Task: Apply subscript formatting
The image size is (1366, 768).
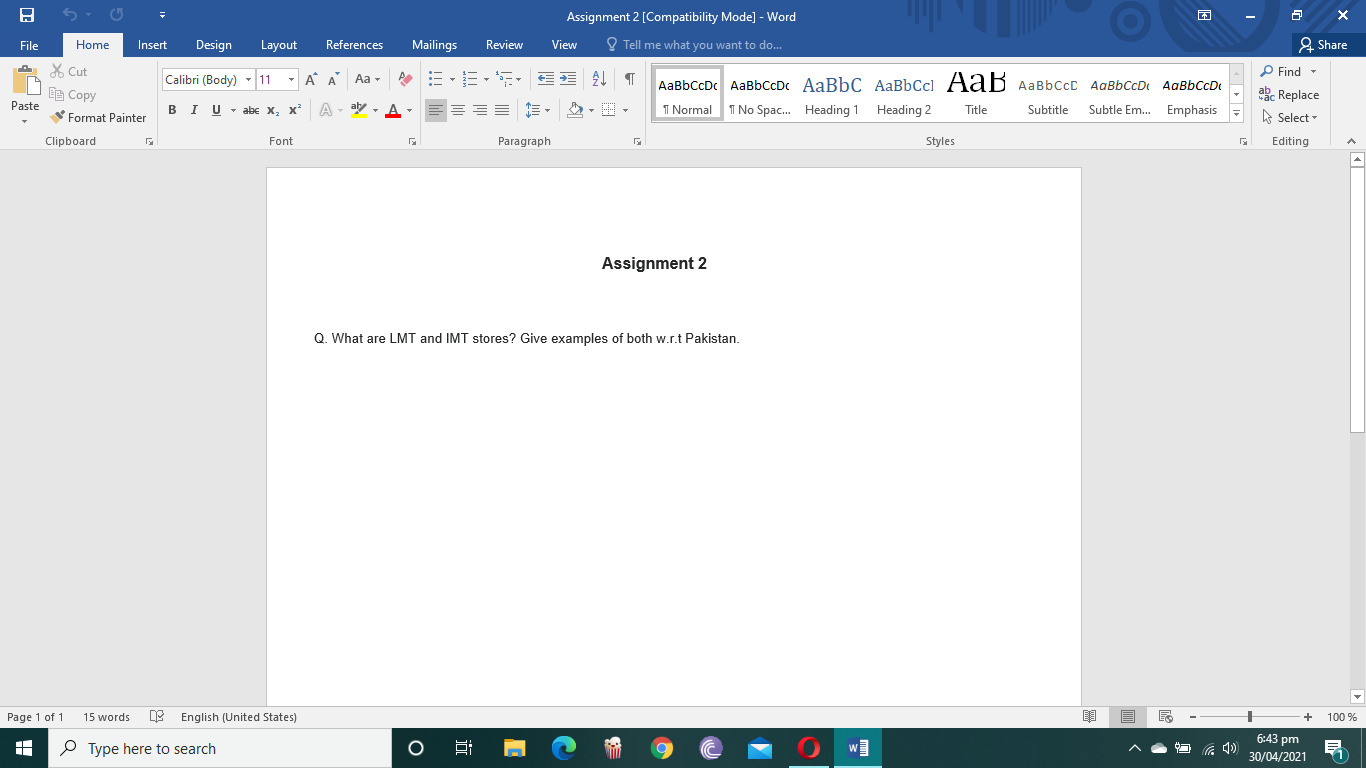Action: tap(271, 111)
